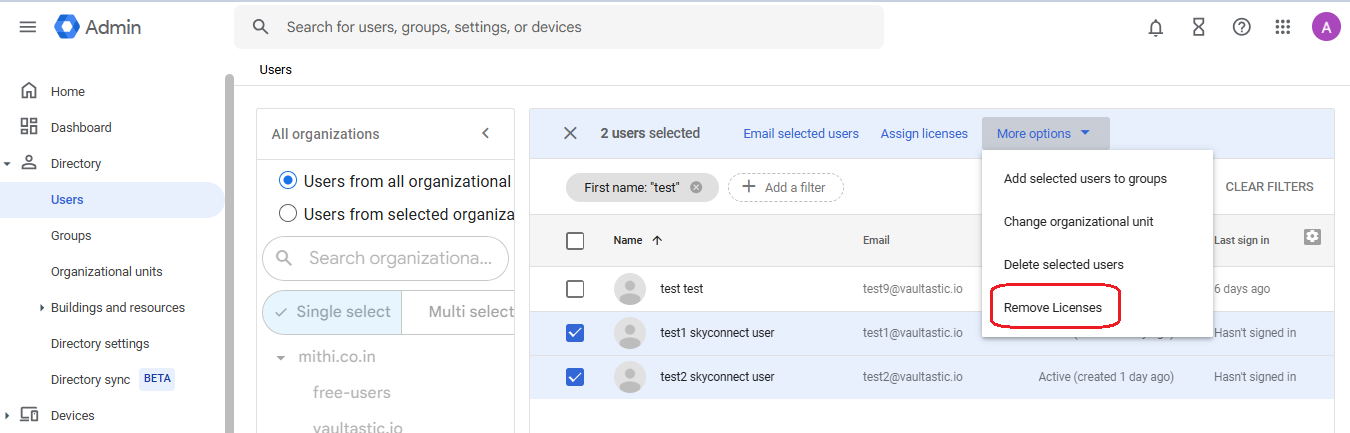Screen dimensions: 1350x433
Task: Click the search bar for users, groups, settings
Action: coord(558,27)
